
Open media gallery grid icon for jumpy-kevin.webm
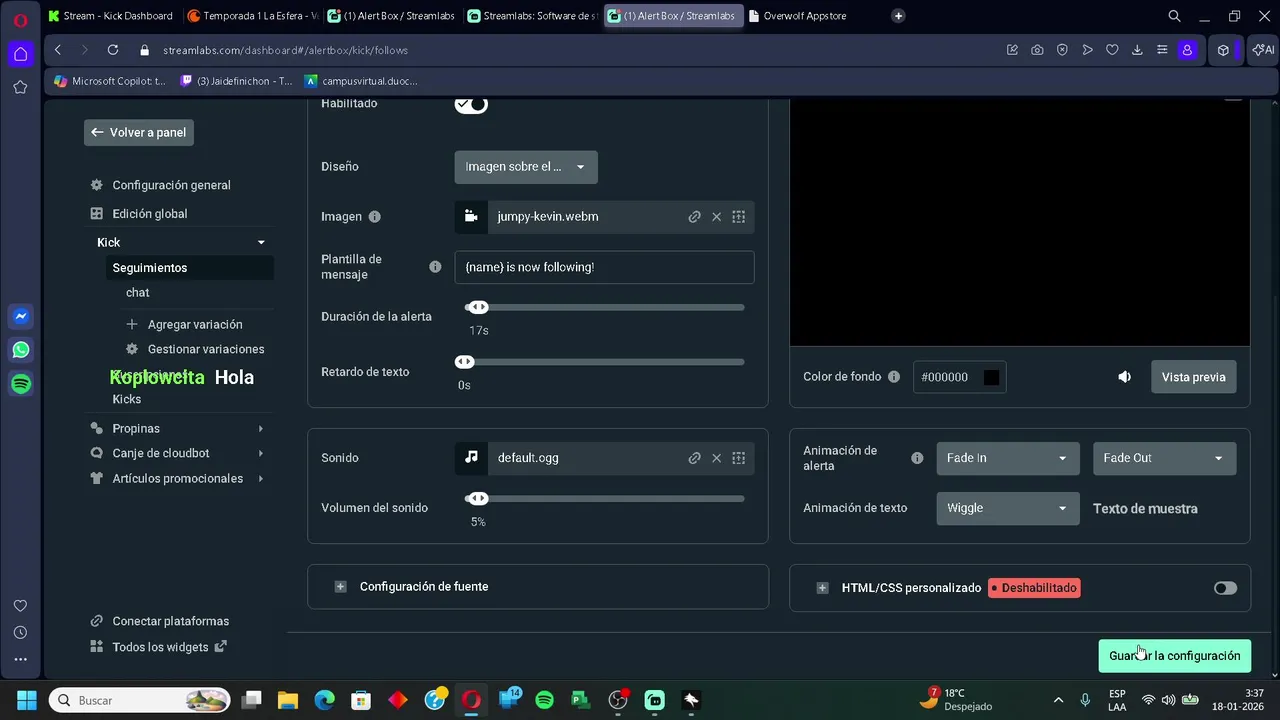tap(738, 217)
